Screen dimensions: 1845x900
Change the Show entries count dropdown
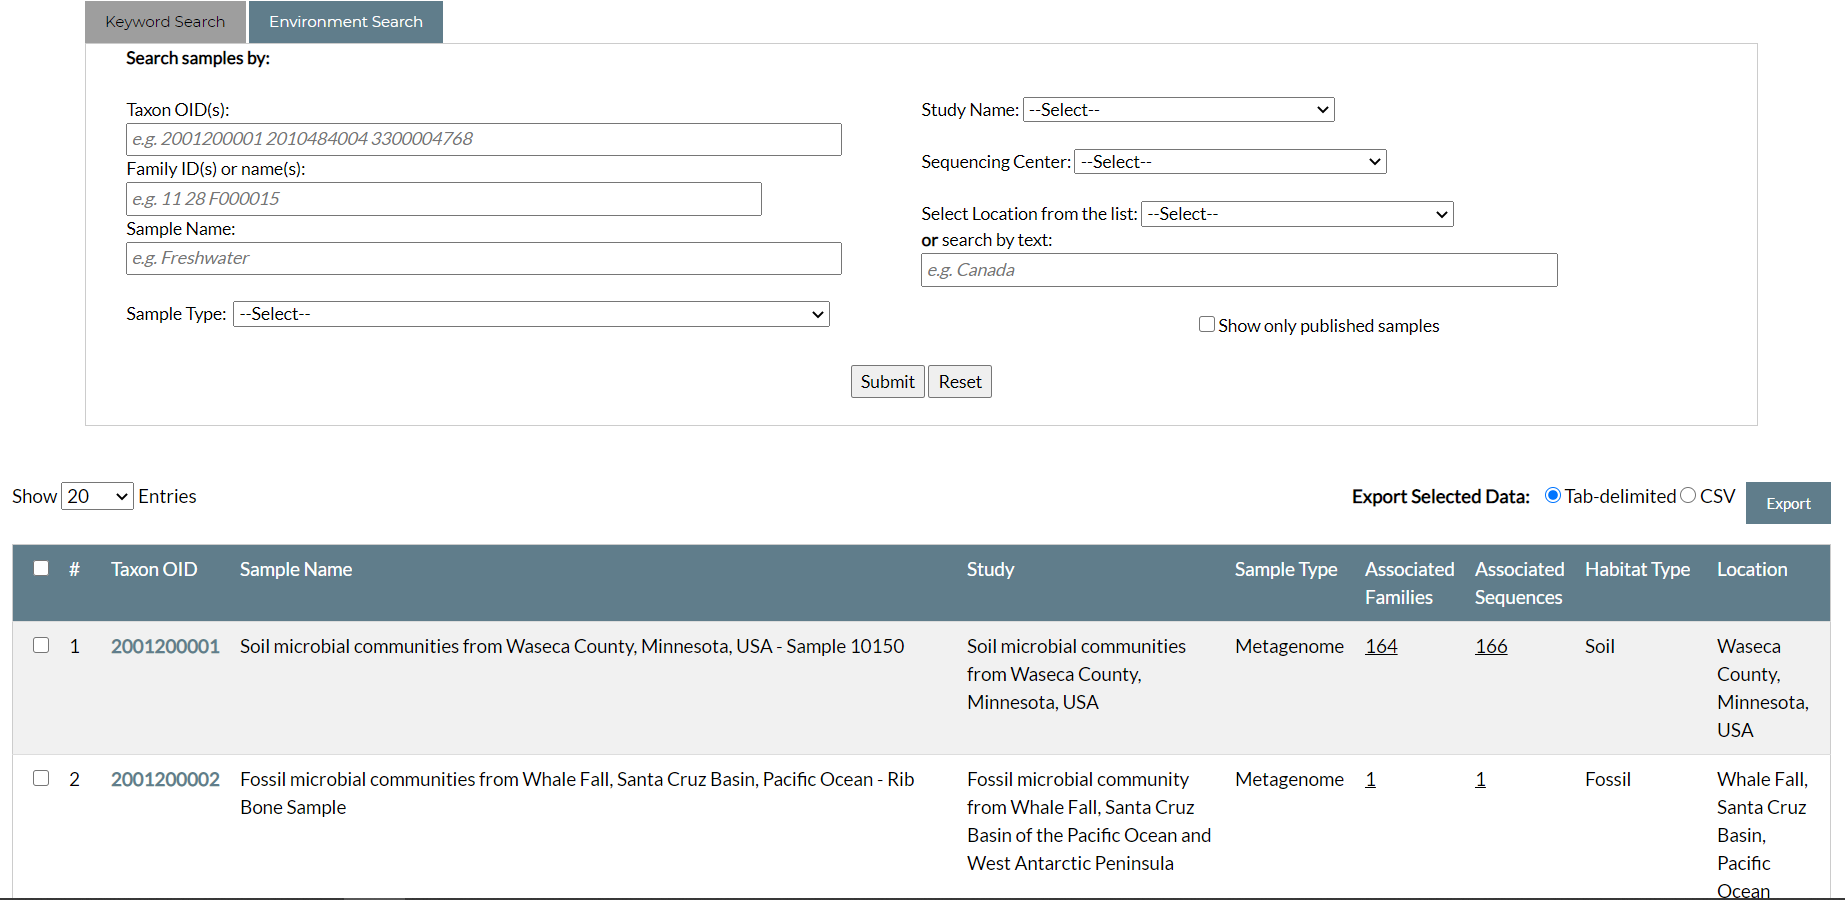pyautogui.click(x=97, y=496)
